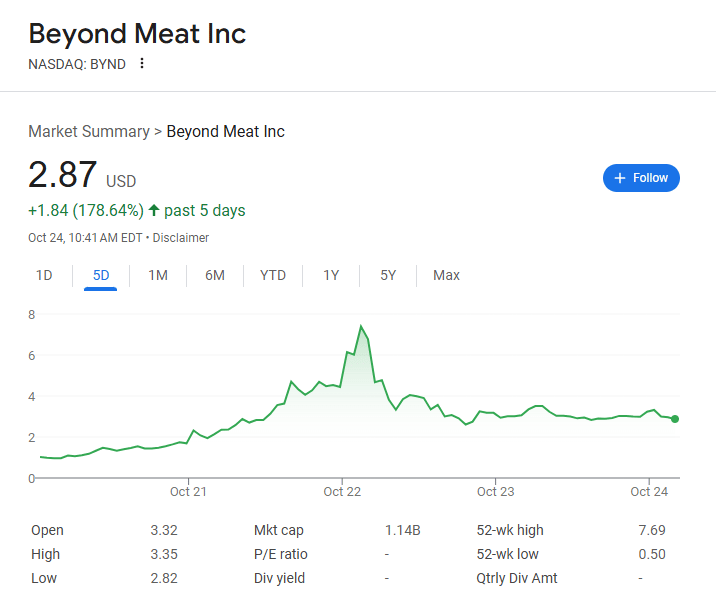The image size is (716, 604).
Task: Click the plus icon on the Follow button
Action: (620, 178)
